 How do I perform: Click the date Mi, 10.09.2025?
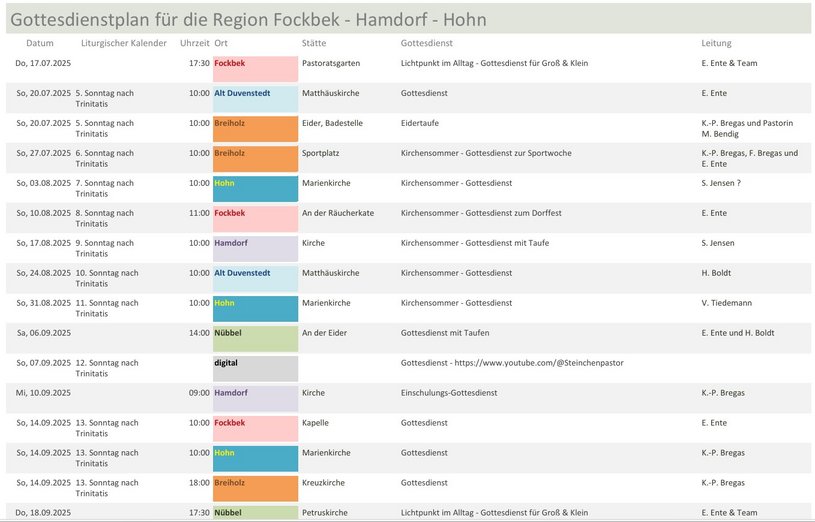[x=43, y=393]
